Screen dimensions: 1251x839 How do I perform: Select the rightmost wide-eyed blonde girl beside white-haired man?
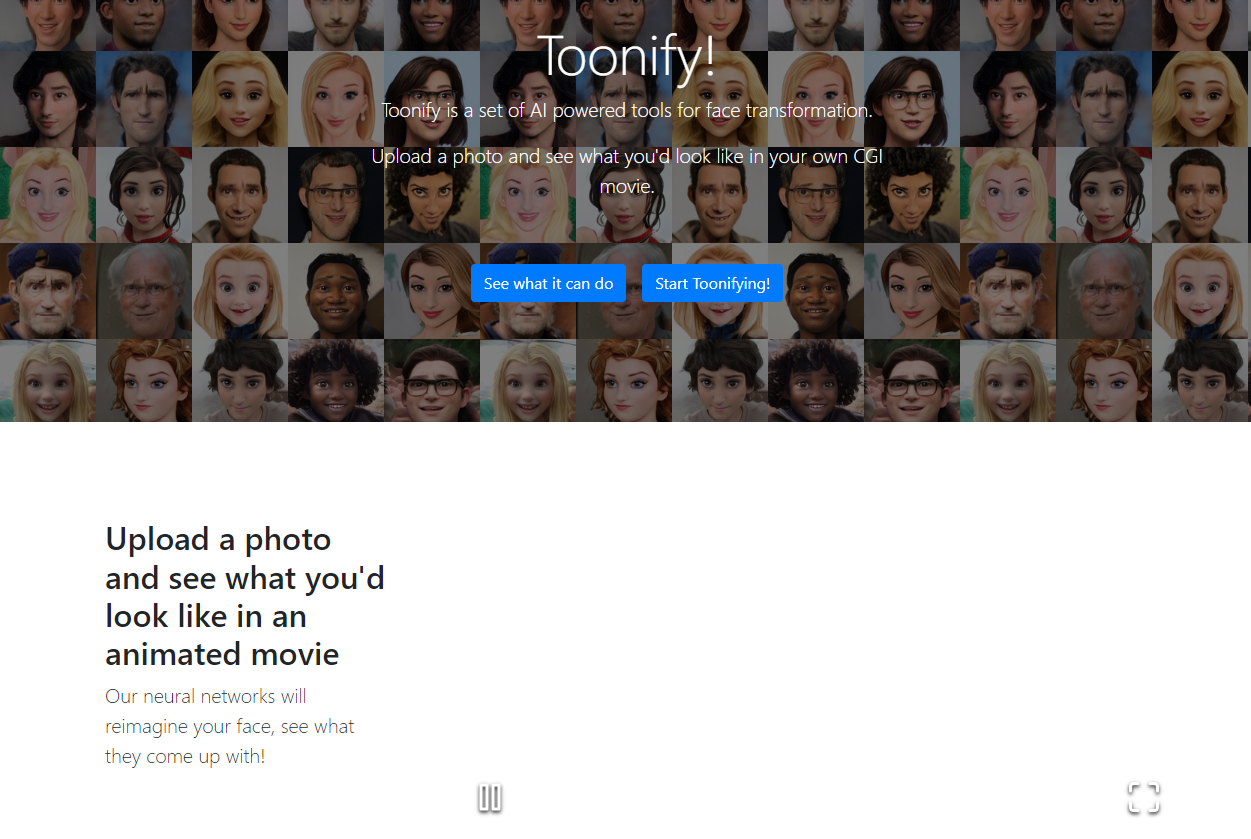point(1200,291)
